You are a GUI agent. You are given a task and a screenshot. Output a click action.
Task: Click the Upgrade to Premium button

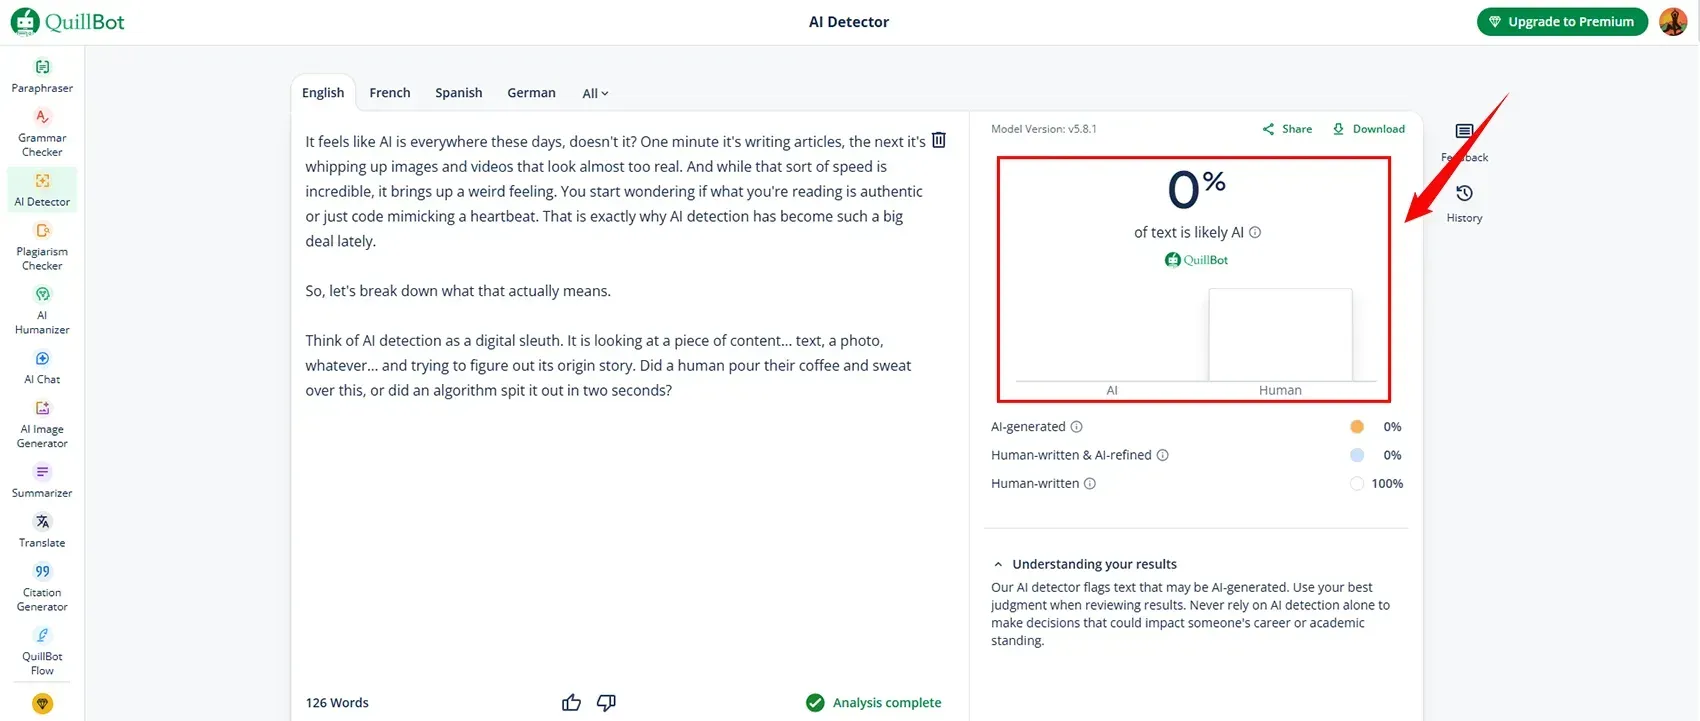pyautogui.click(x=1561, y=21)
